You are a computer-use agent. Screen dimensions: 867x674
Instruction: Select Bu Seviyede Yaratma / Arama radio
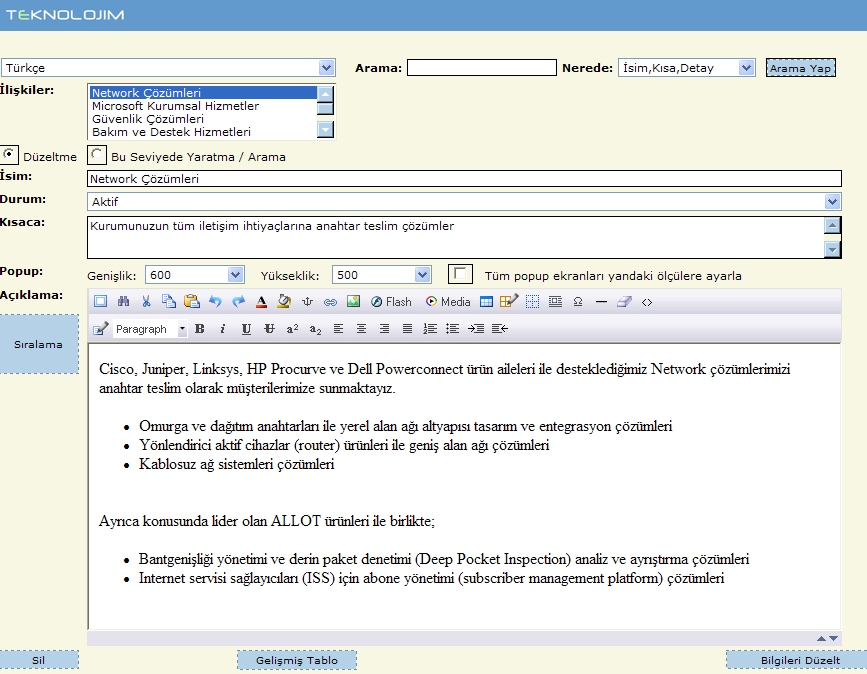(x=97, y=154)
